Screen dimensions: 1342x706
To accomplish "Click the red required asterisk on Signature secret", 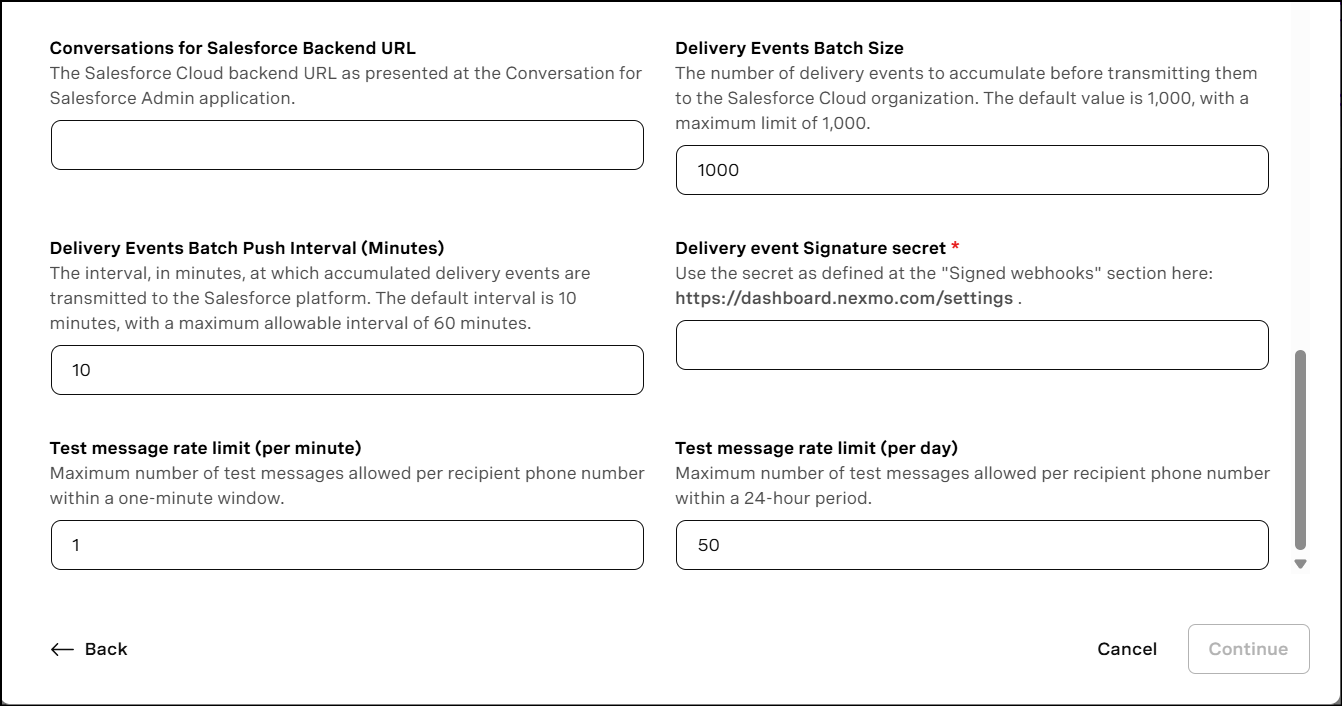I will point(955,247).
